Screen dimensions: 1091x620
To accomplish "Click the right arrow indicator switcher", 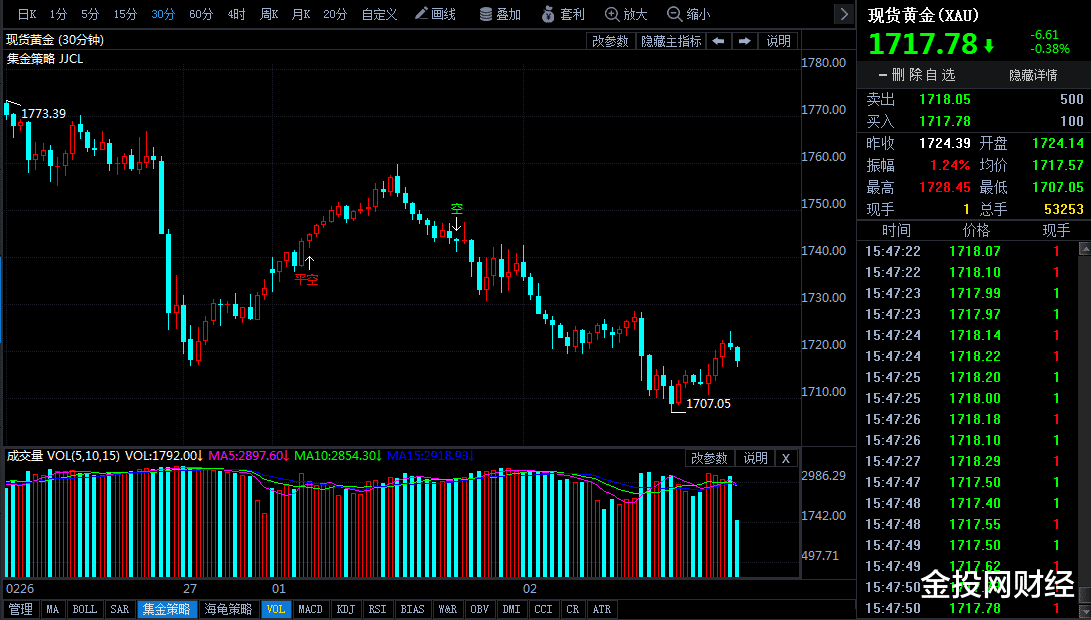I will click(x=744, y=41).
